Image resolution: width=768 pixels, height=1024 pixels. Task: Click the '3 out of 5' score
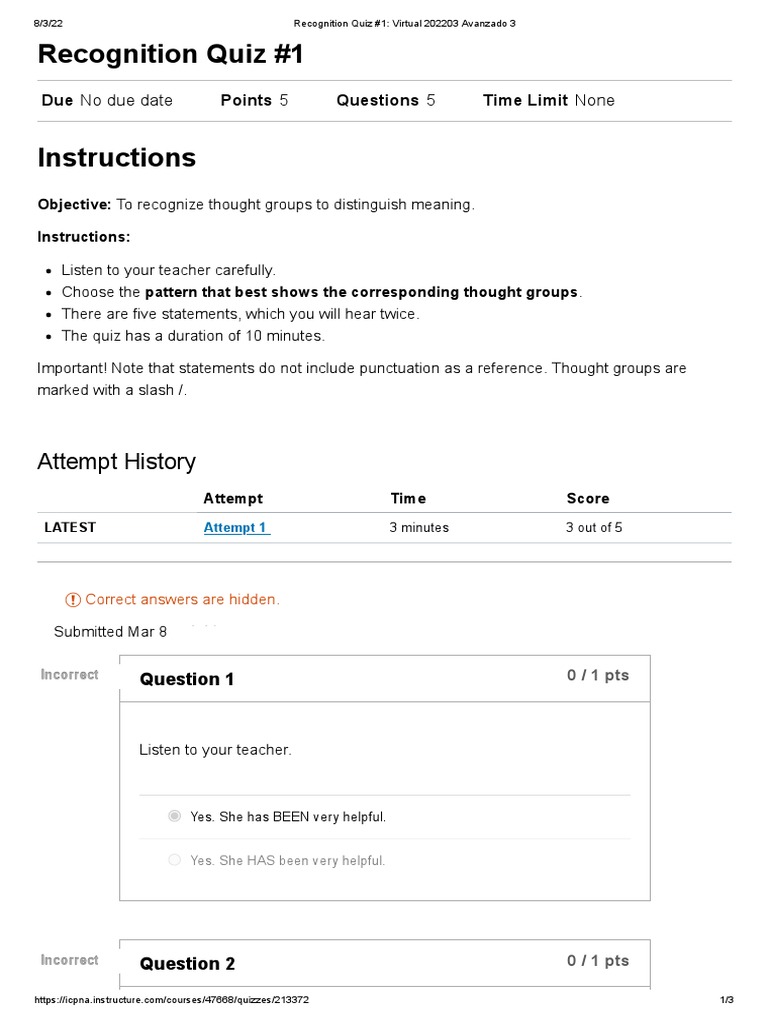pyautogui.click(x=594, y=527)
